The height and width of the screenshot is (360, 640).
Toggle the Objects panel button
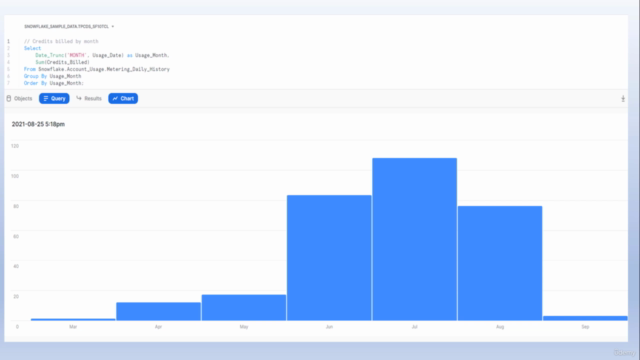[x=19, y=98]
